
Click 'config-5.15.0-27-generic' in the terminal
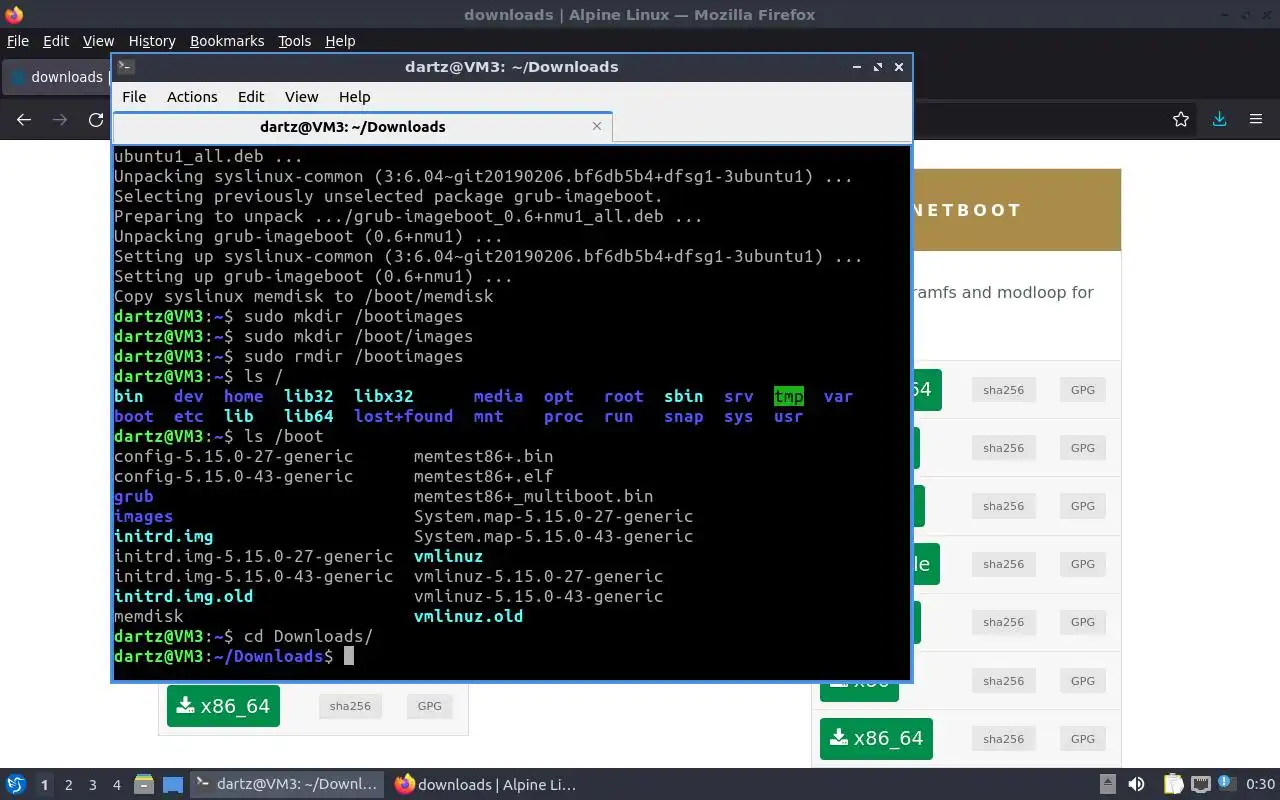pyautogui.click(x=234, y=456)
